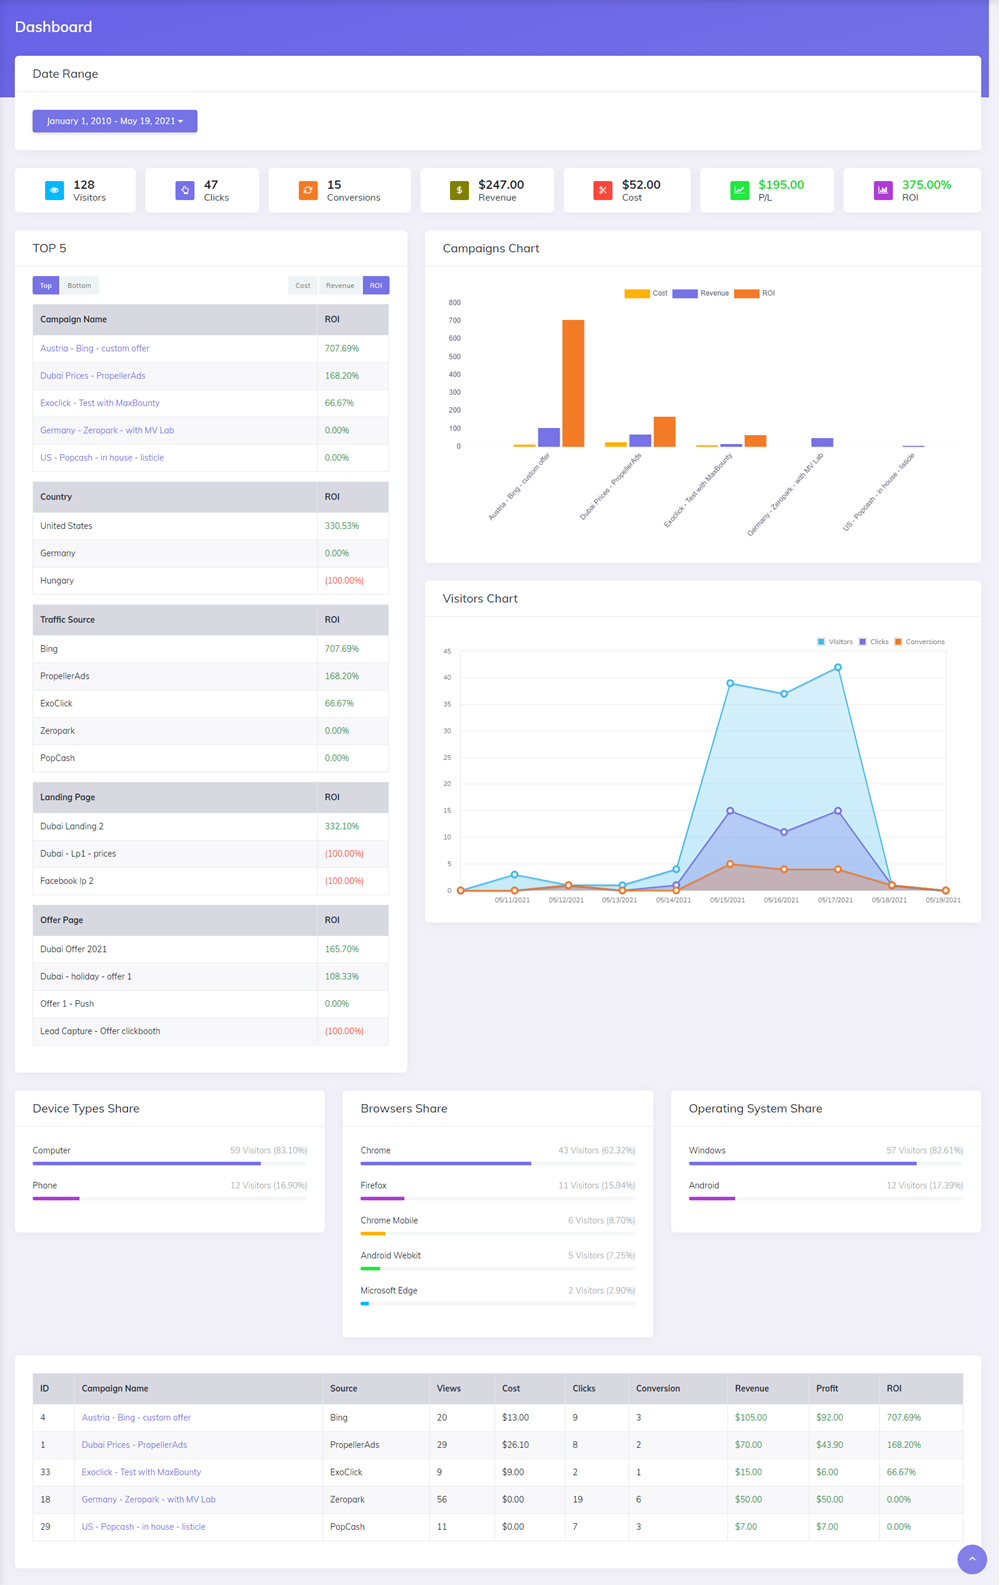Toggle Clicks series in Visitors Chart legend

[x=873, y=642]
